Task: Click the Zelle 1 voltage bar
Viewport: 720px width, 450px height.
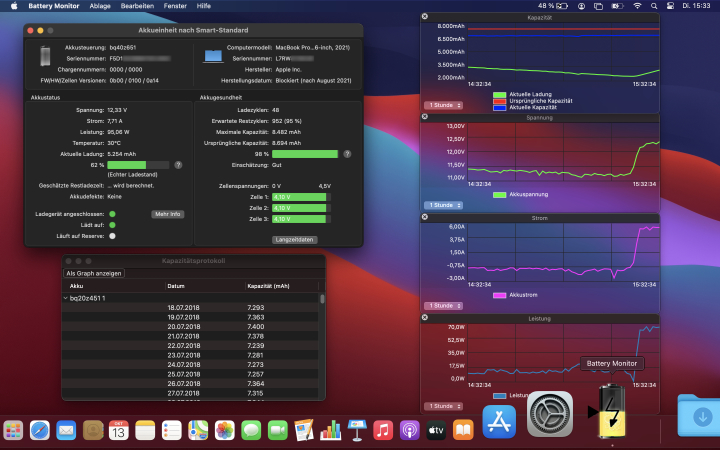Action: coord(301,197)
